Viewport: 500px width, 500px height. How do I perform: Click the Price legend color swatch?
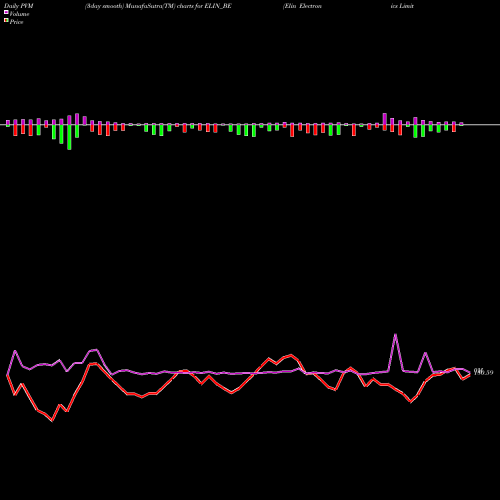coord(6,21)
